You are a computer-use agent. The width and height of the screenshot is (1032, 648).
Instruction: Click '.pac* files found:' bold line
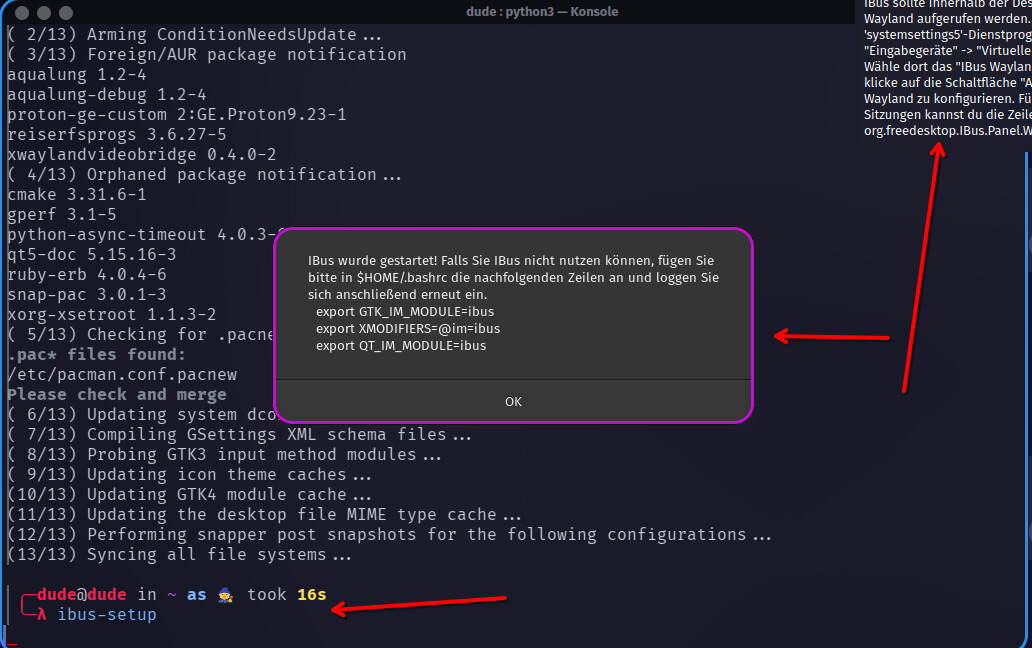97,355
